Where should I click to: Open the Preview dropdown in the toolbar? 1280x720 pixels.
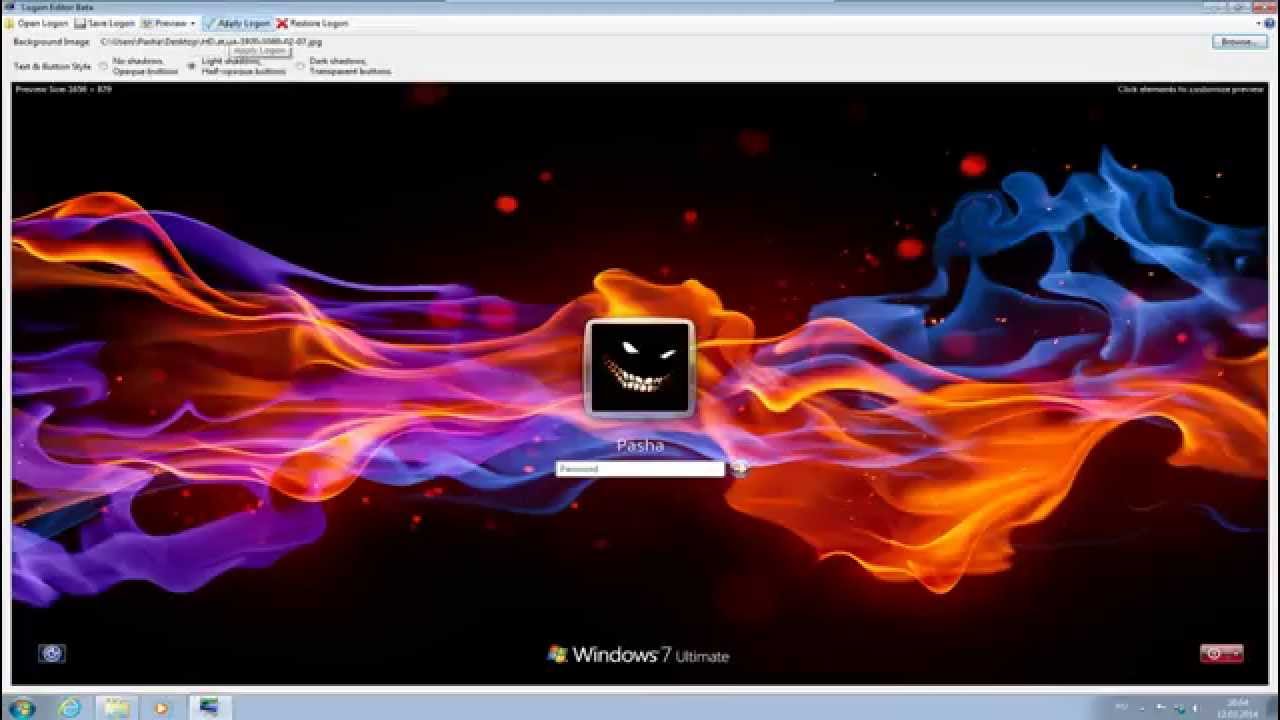pos(168,23)
